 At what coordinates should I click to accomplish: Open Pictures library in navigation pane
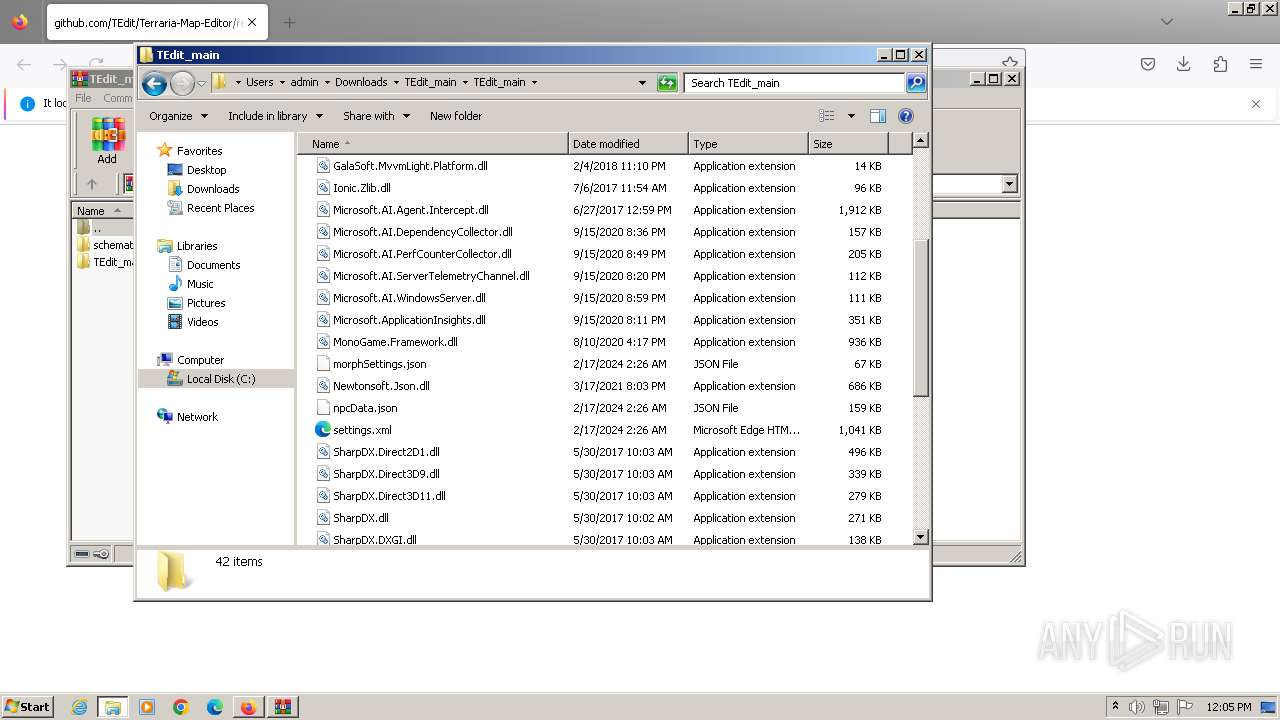click(x=206, y=303)
